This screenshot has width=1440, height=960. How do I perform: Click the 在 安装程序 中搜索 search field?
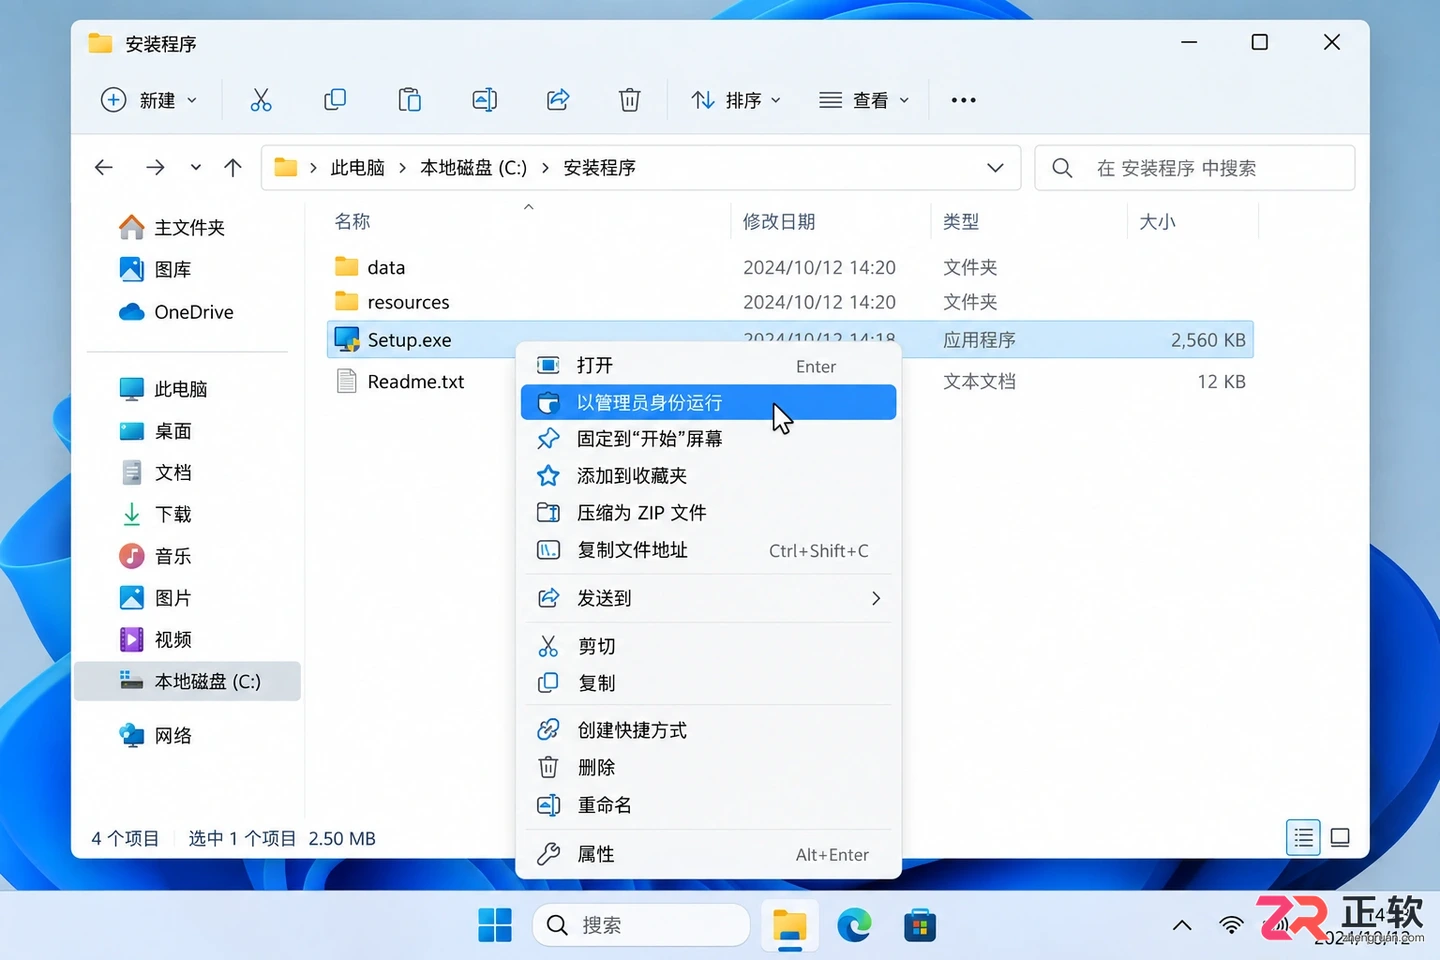(1195, 167)
